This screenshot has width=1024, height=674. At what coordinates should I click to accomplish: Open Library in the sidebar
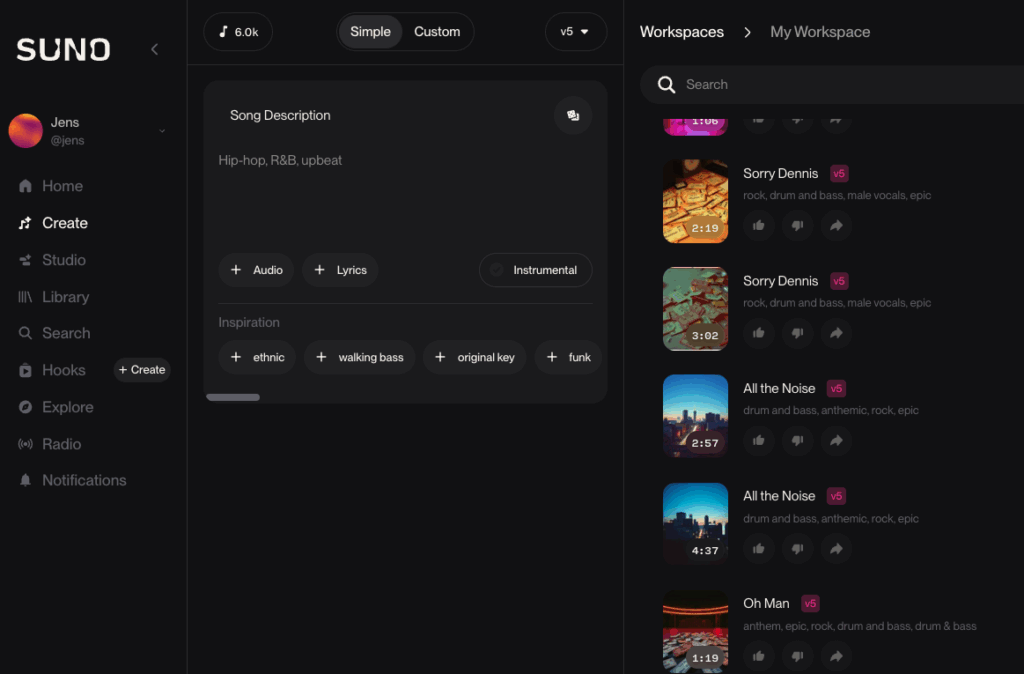65,297
